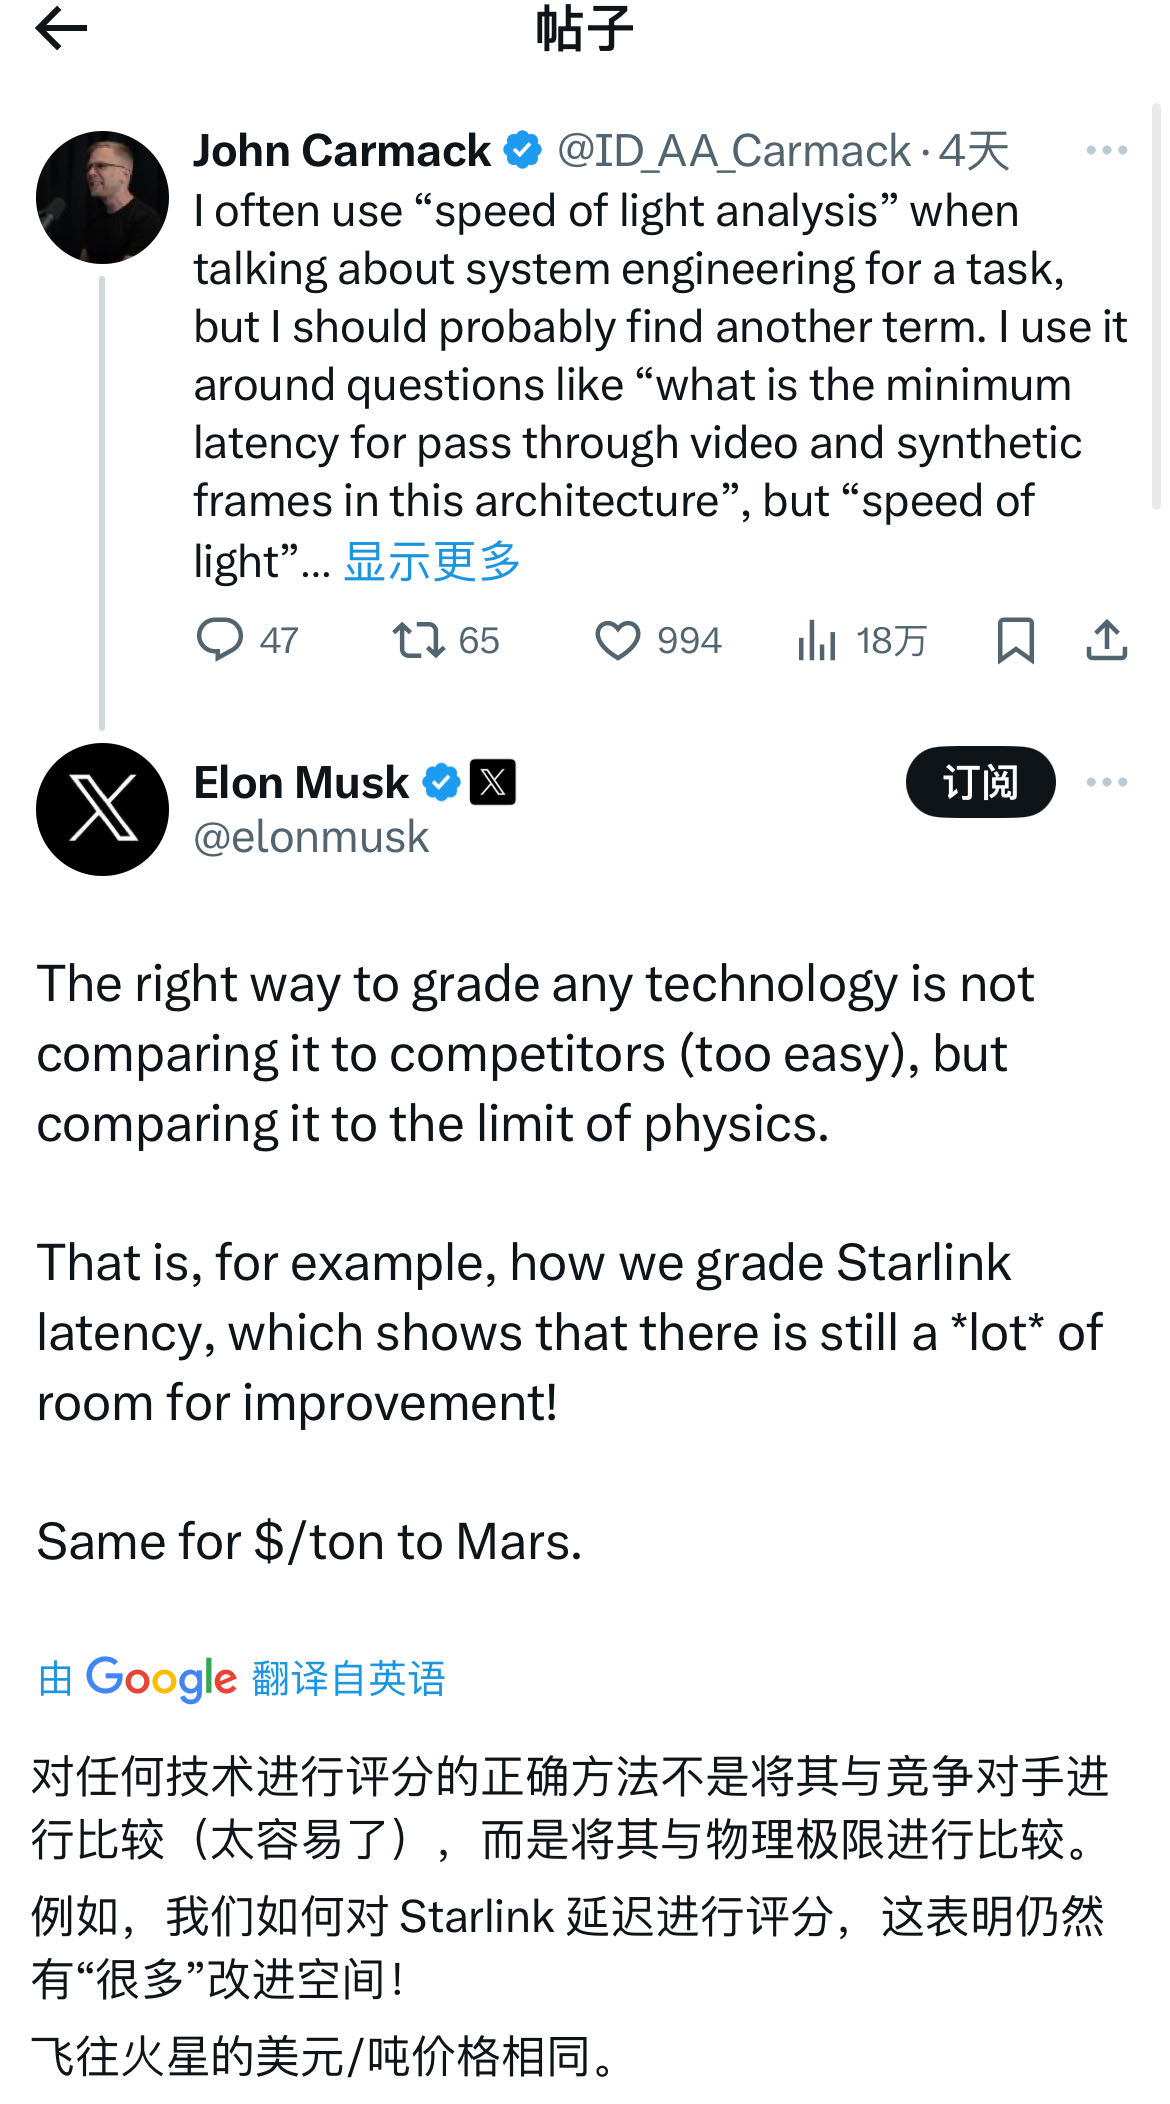
Task: Expand post with 显示更多 link
Action: tap(432, 561)
